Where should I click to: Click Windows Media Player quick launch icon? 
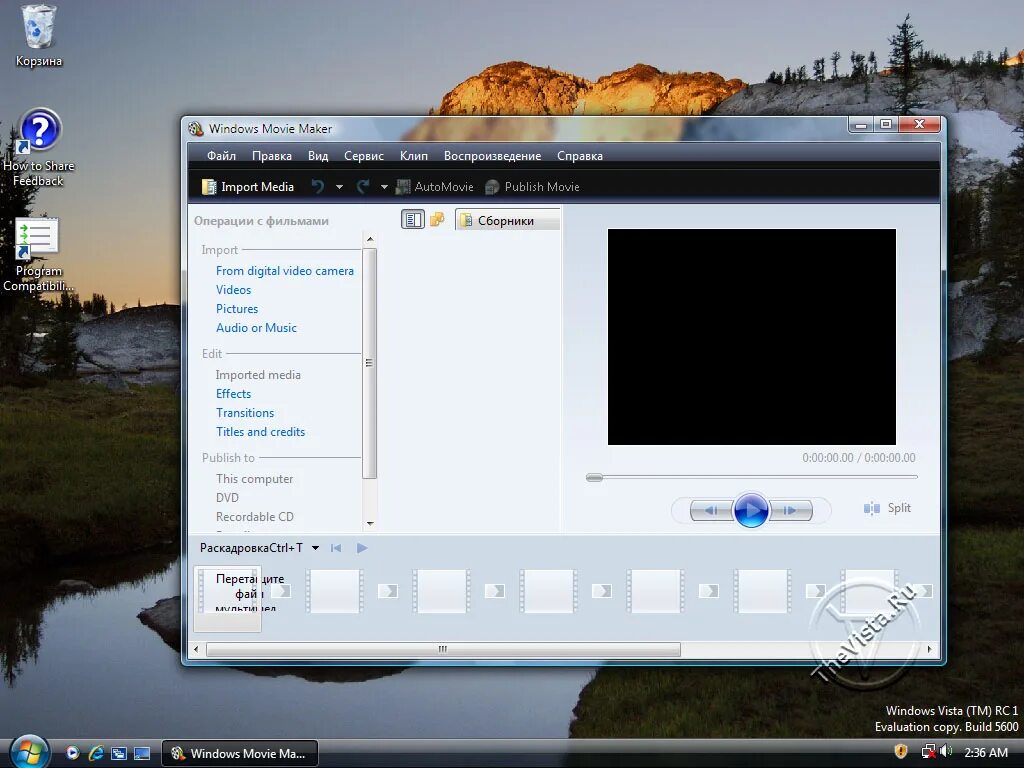pos(72,753)
